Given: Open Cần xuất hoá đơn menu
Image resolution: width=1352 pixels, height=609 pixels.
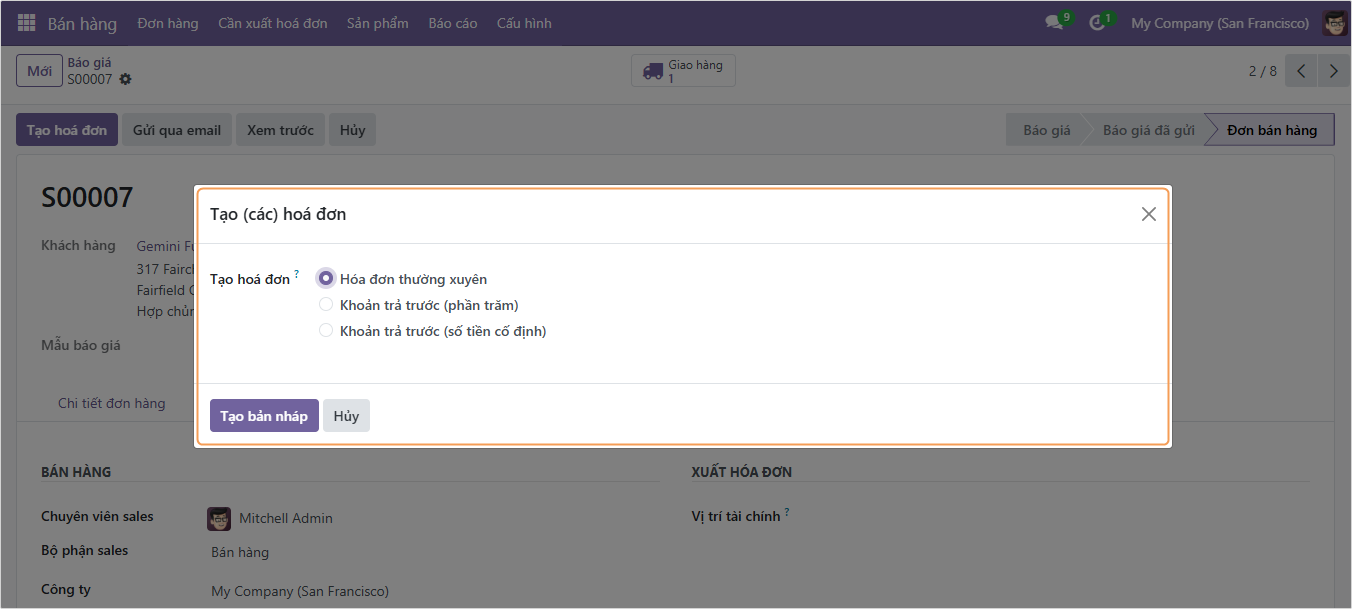Looking at the screenshot, I should 272,23.
